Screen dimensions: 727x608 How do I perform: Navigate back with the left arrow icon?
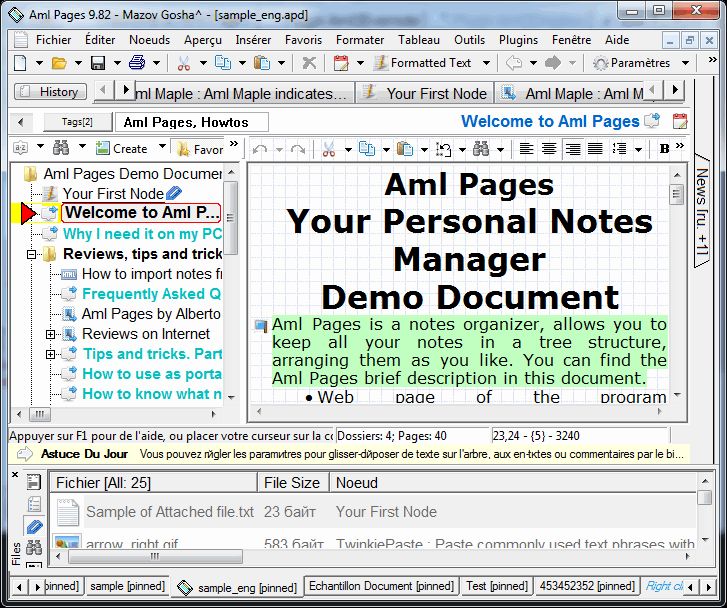pyautogui.click(x=514, y=63)
